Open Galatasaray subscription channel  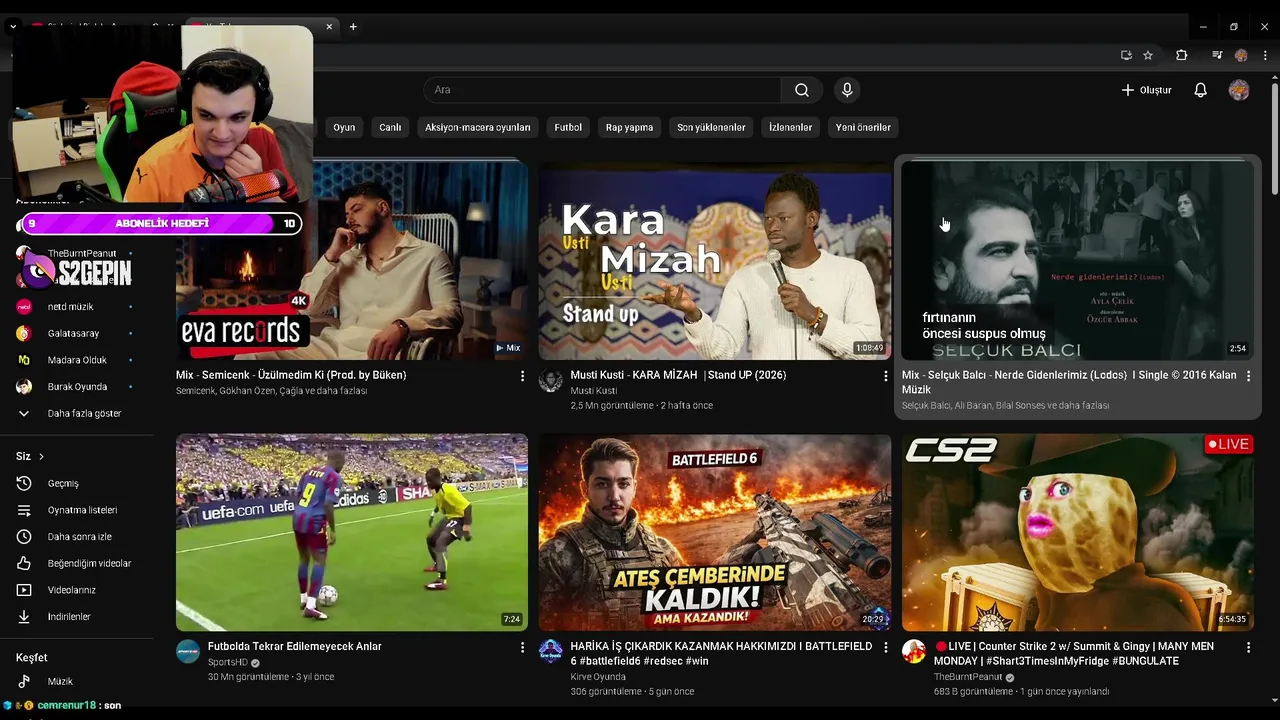pos(75,333)
